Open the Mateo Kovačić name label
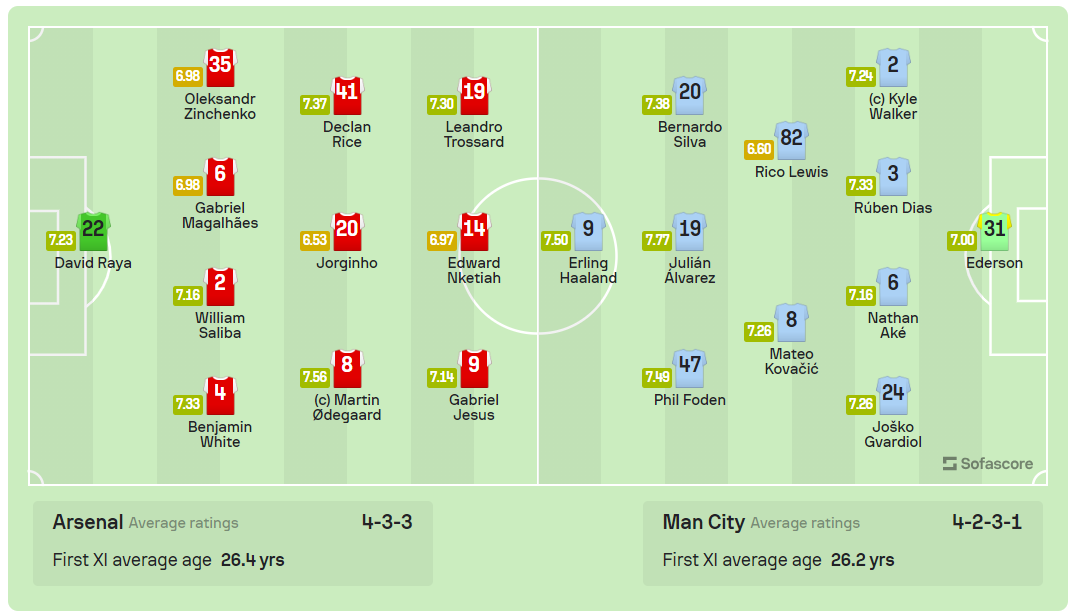The height and width of the screenshot is (614, 1072). tap(794, 361)
